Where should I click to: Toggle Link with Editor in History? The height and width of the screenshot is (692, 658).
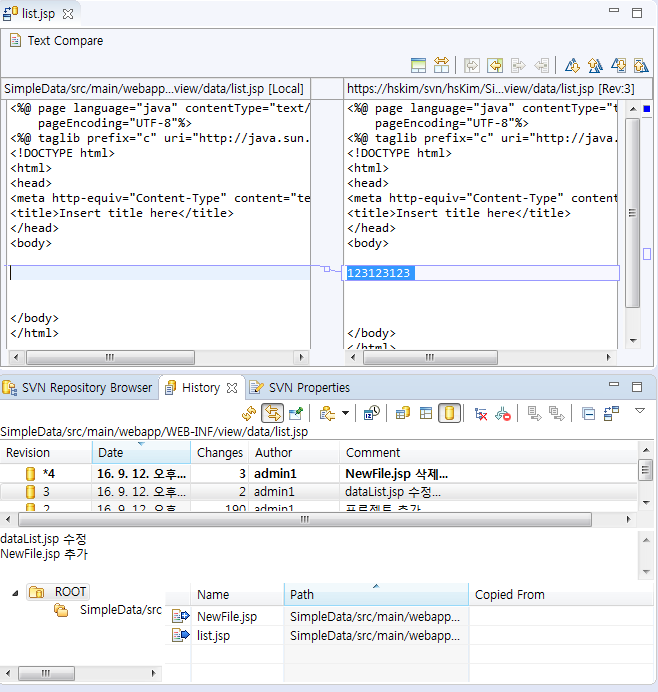coord(272,414)
